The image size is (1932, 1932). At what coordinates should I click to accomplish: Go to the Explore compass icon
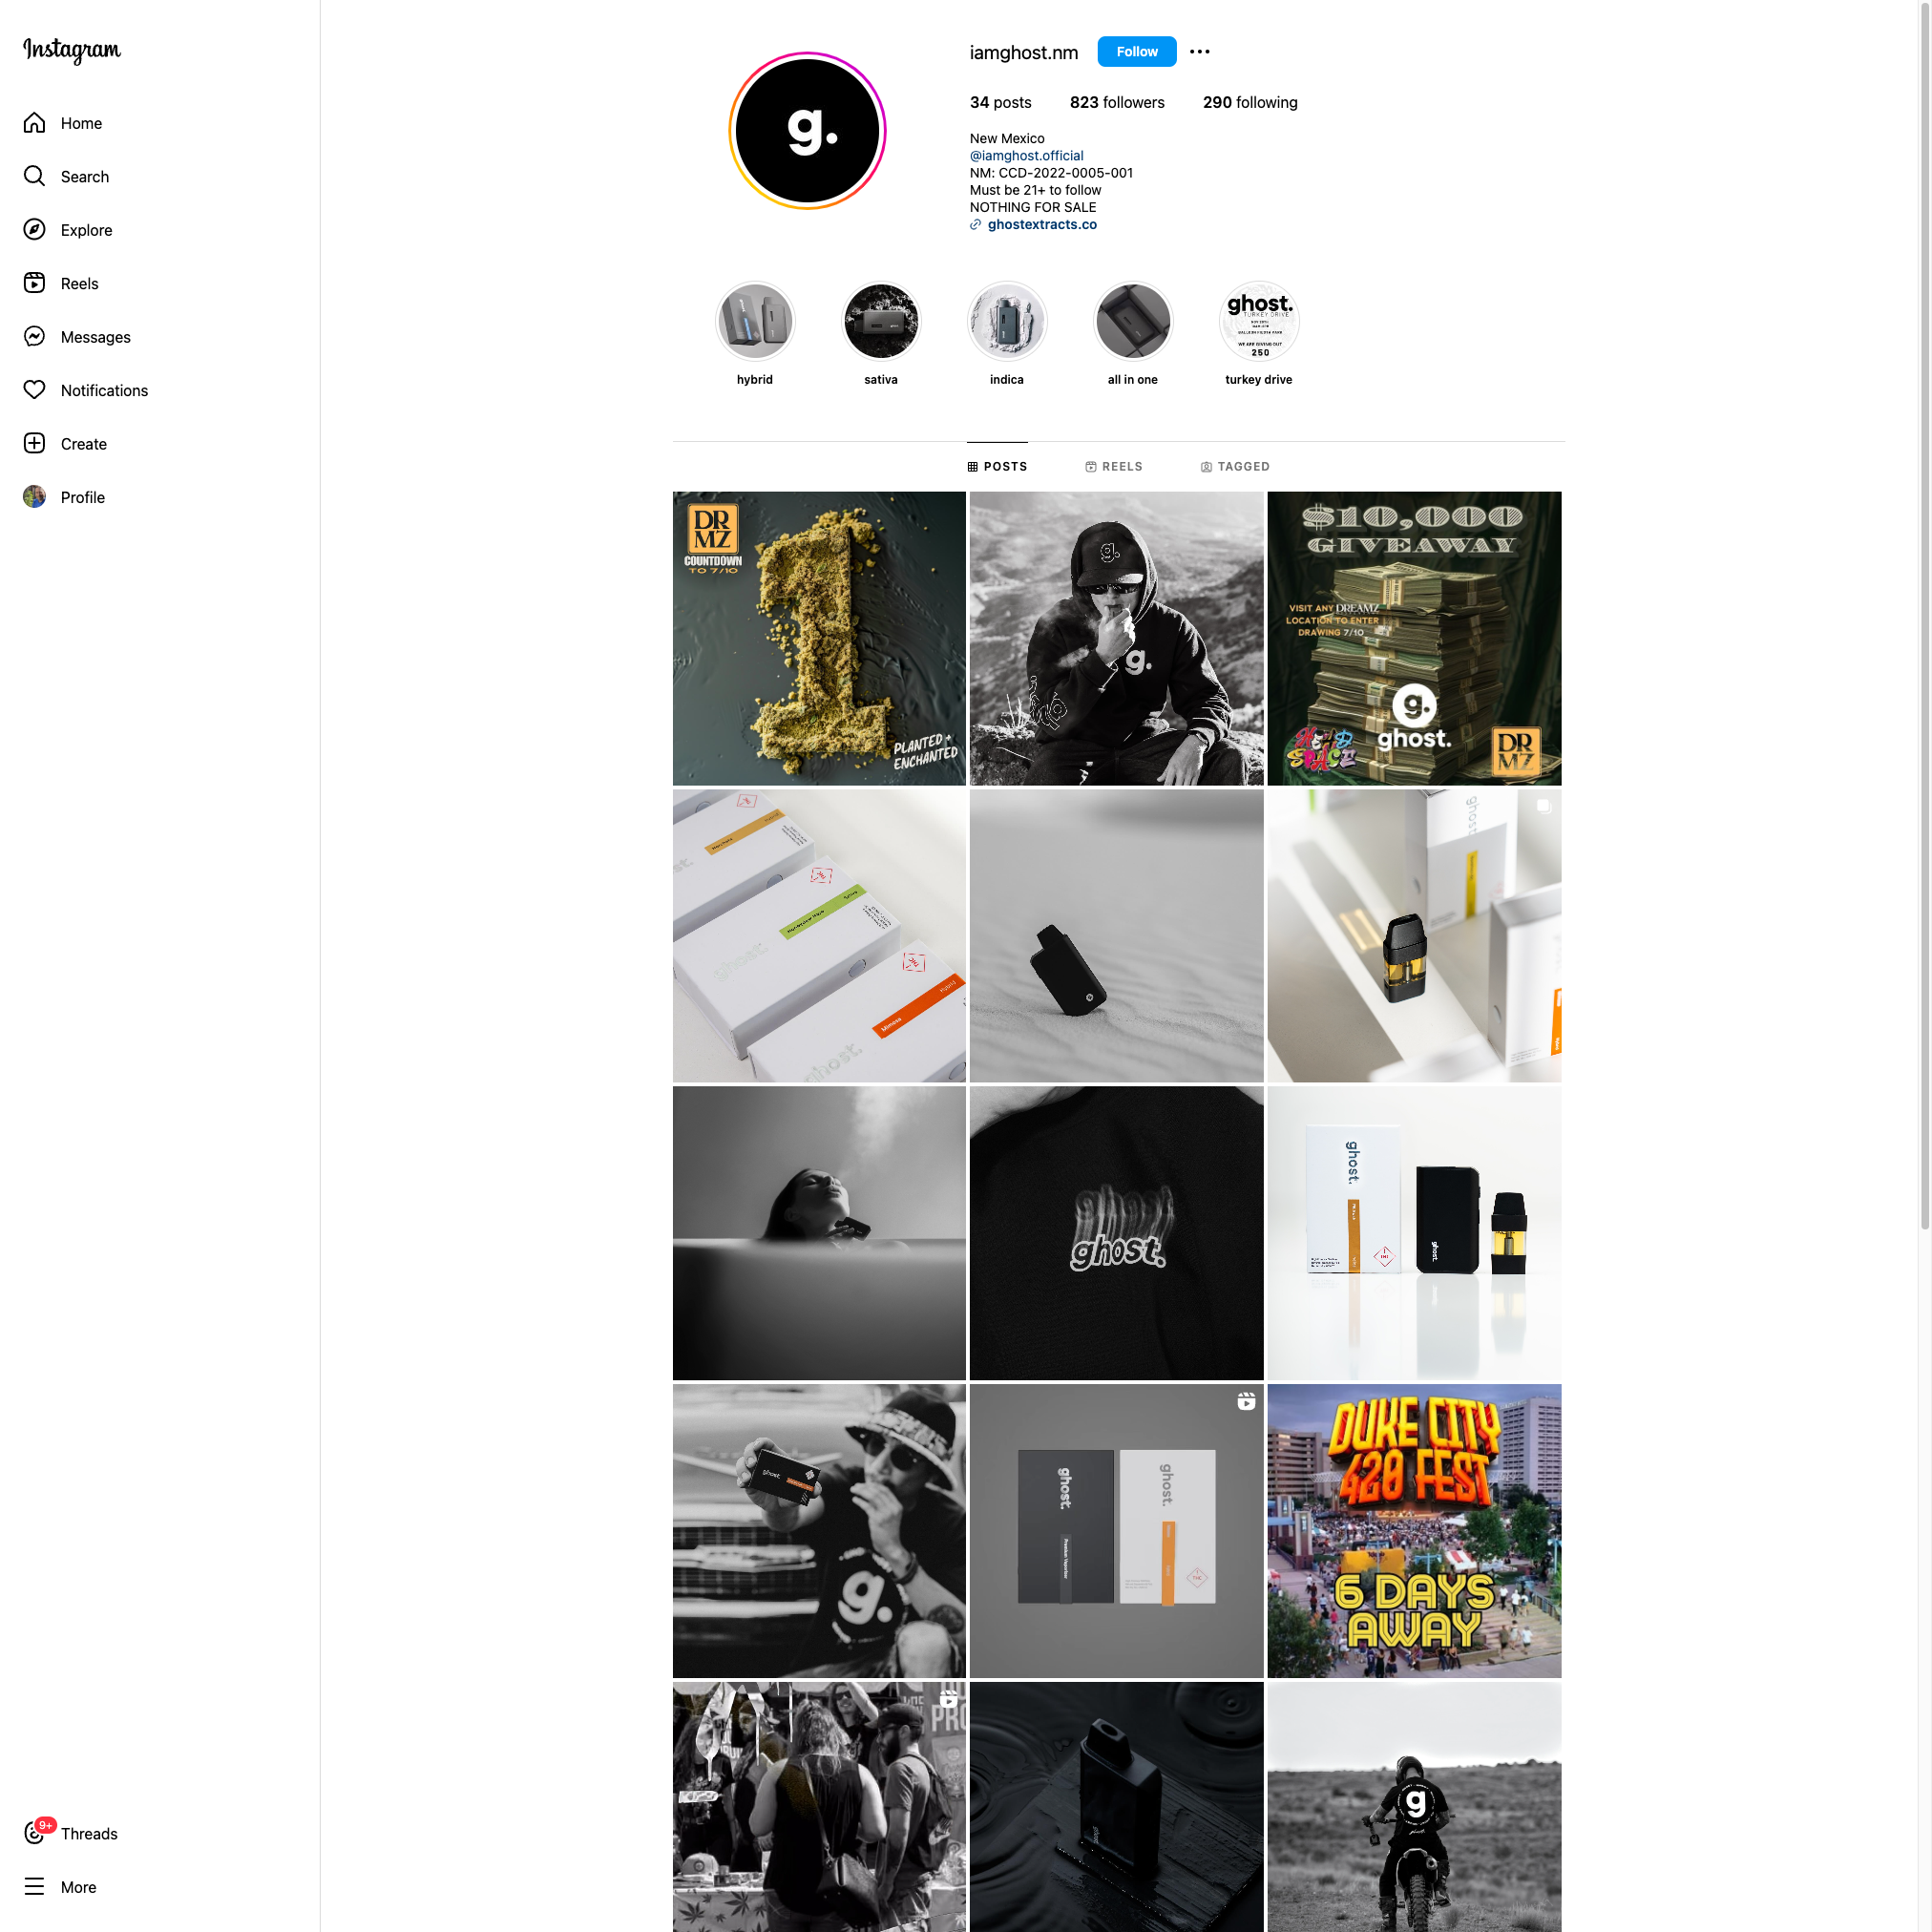pos(34,230)
